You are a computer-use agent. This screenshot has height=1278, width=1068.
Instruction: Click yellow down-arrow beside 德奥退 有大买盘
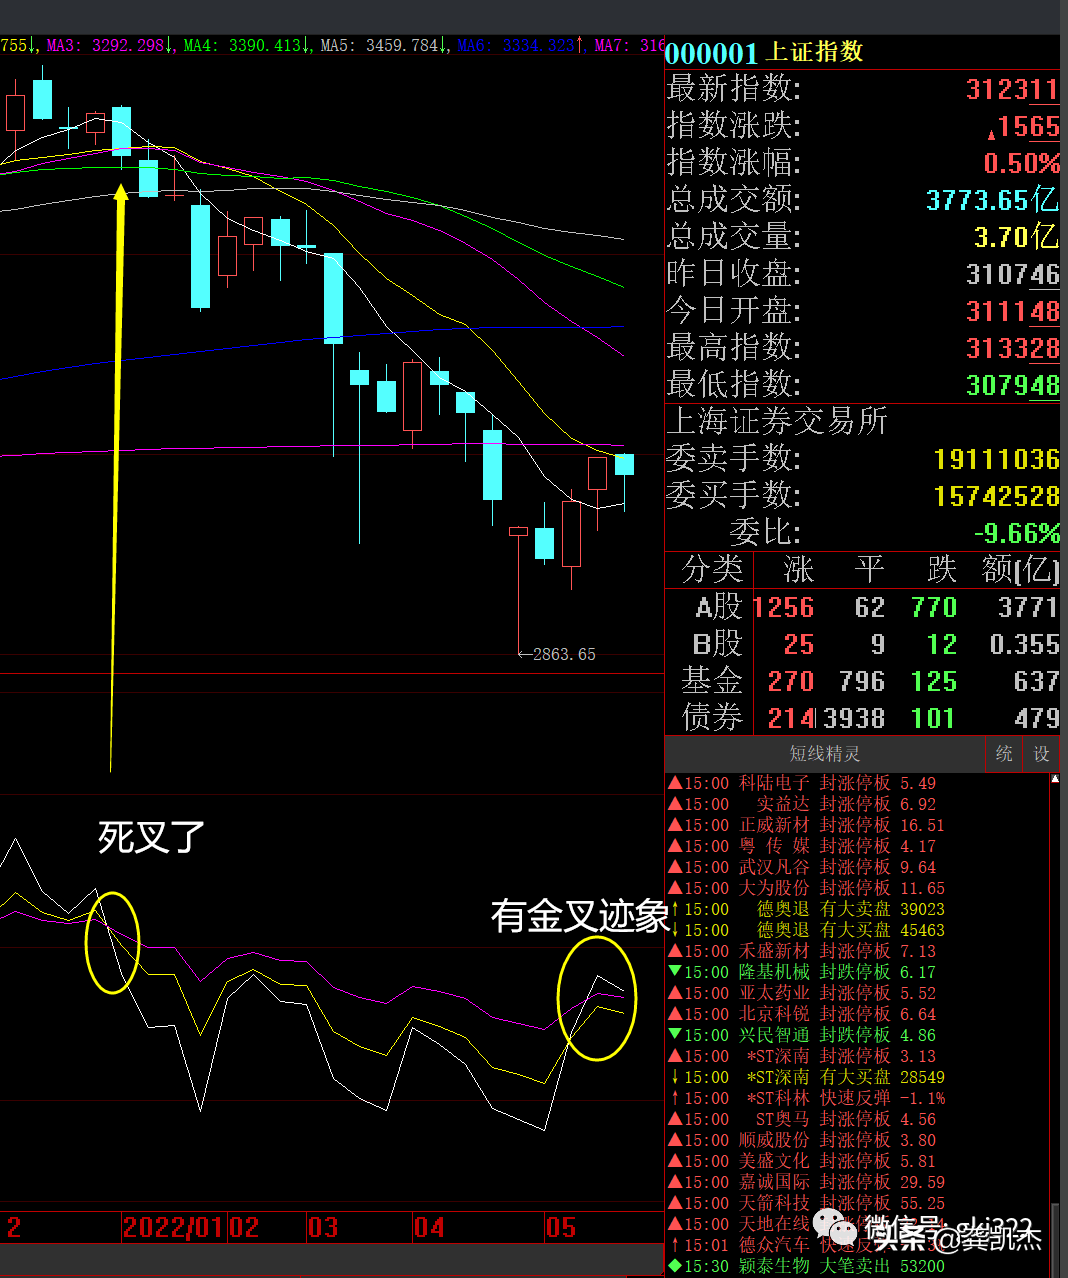pos(675,930)
